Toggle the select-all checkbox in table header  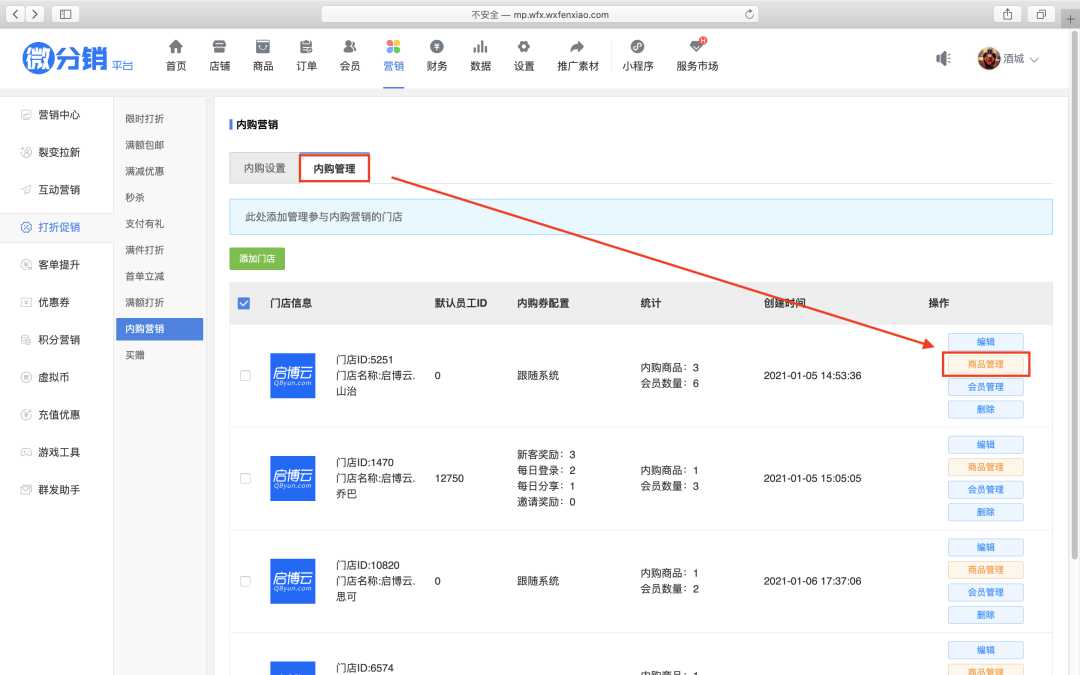(x=244, y=303)
